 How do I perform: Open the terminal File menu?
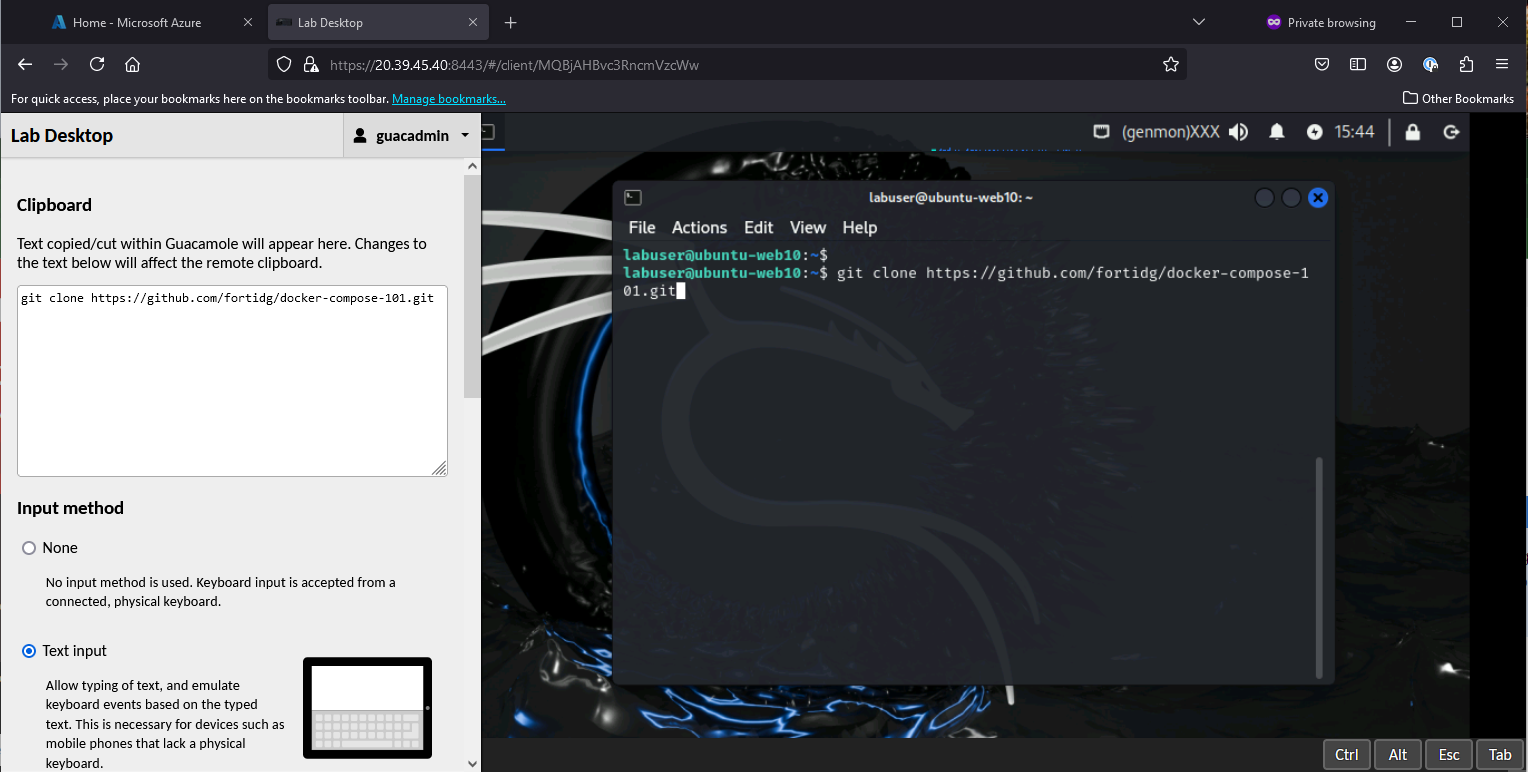coord(642,227)
